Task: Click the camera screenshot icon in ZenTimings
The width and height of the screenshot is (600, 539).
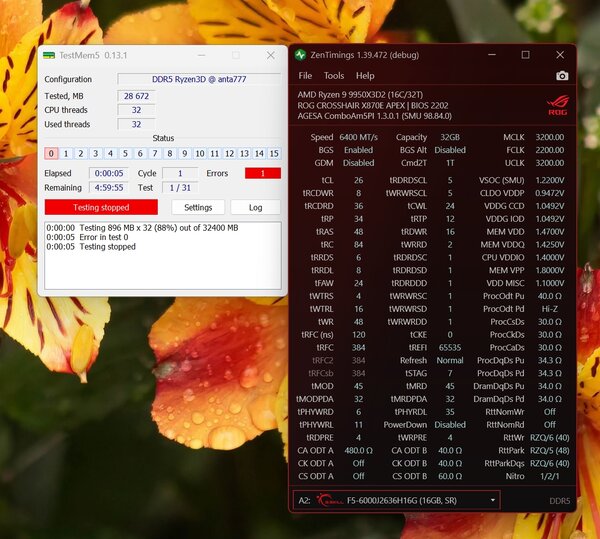Action: pyautogui.click(x=562, y=76)
